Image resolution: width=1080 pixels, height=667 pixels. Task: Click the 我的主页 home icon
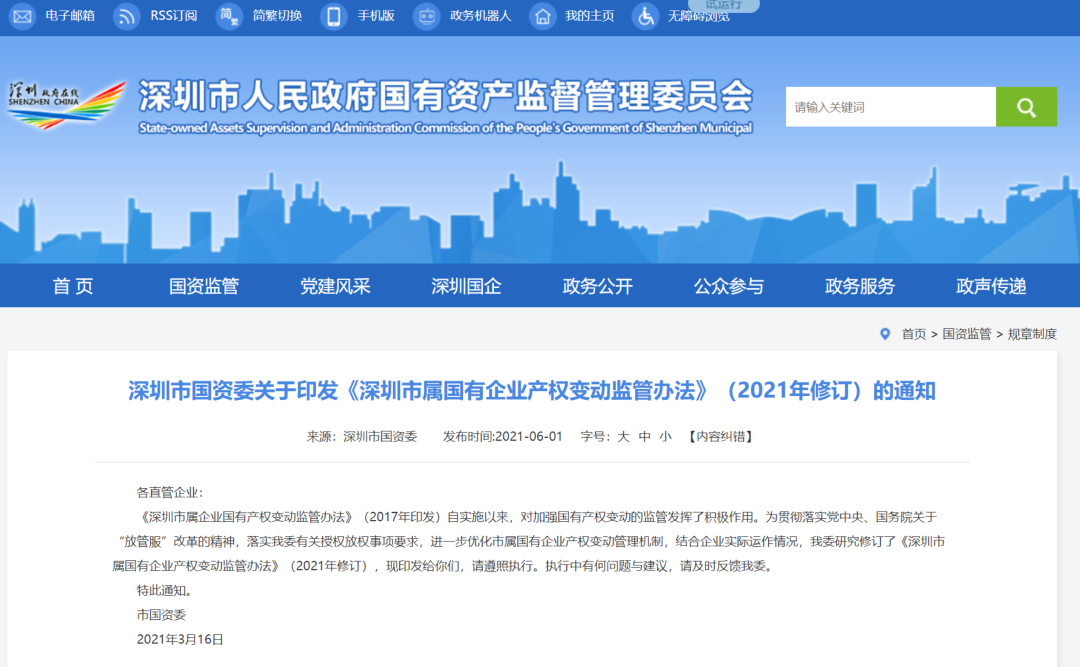pos(542,16)
